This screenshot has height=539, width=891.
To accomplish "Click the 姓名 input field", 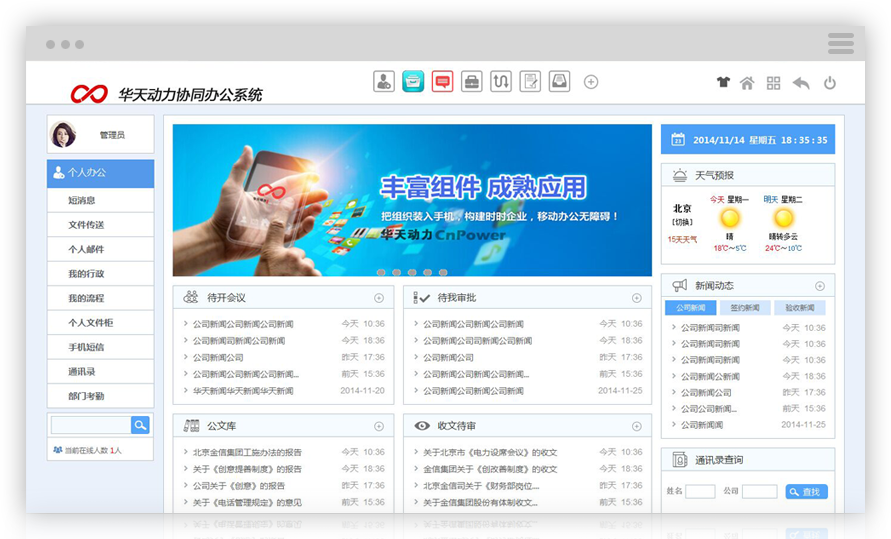I will pyautogui.click(x=700, y=491).
